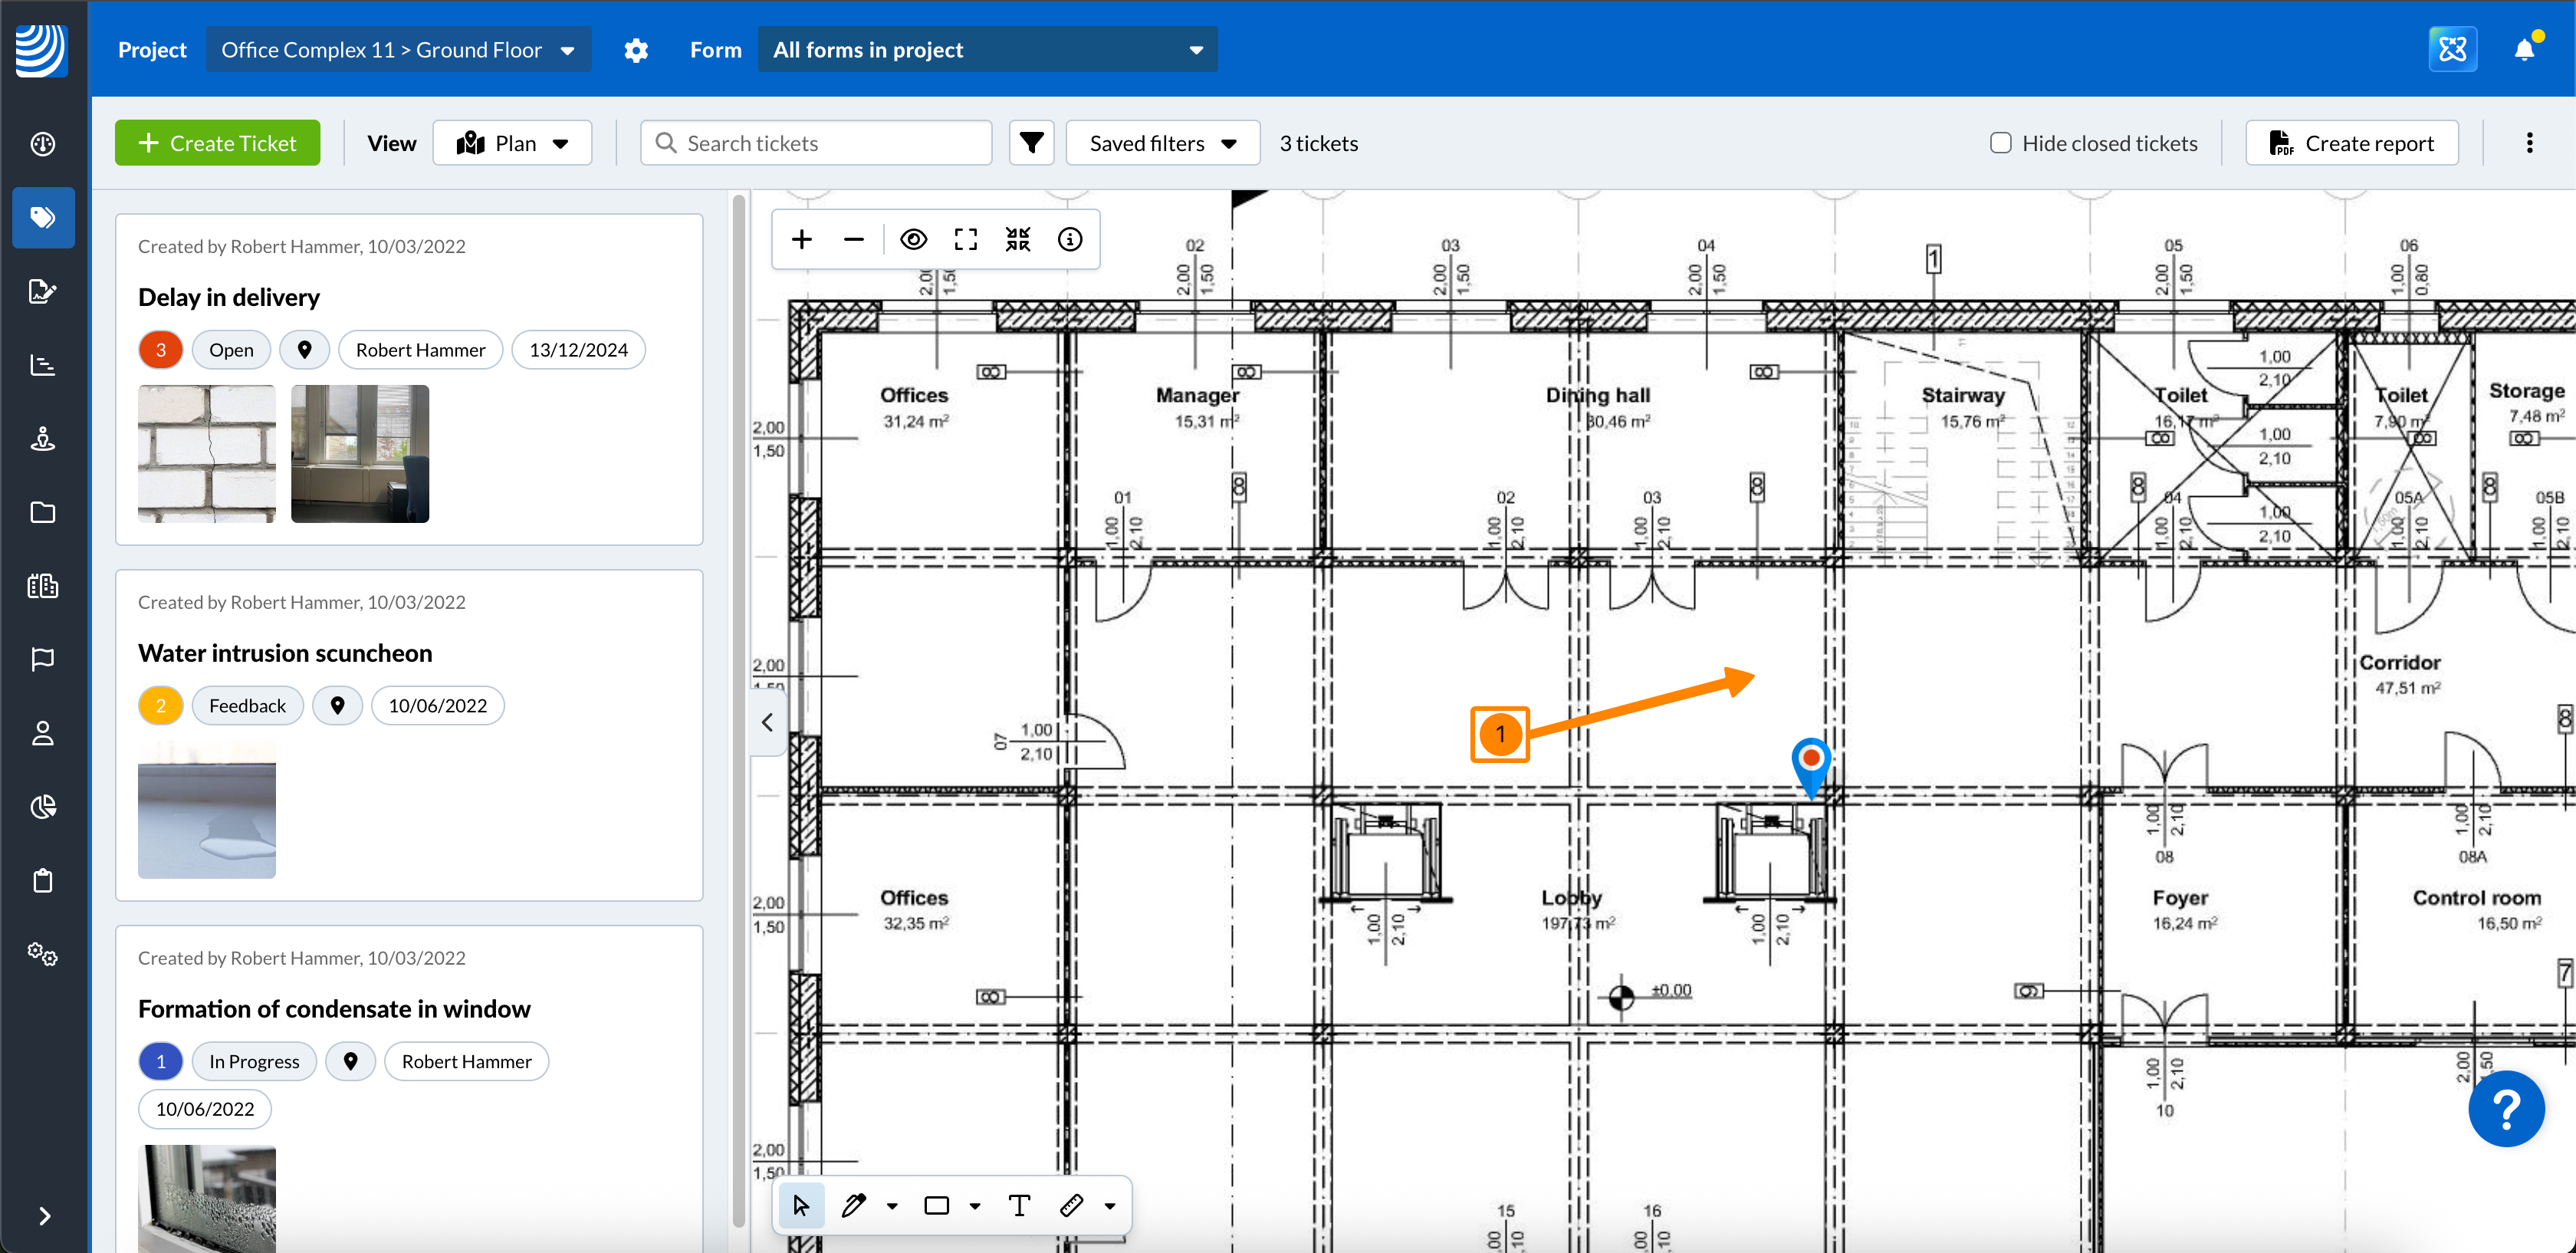The width and height of the screenshot is (2576, 1253).
Task: Open the notifications bell
Action: pos(2524,50)
